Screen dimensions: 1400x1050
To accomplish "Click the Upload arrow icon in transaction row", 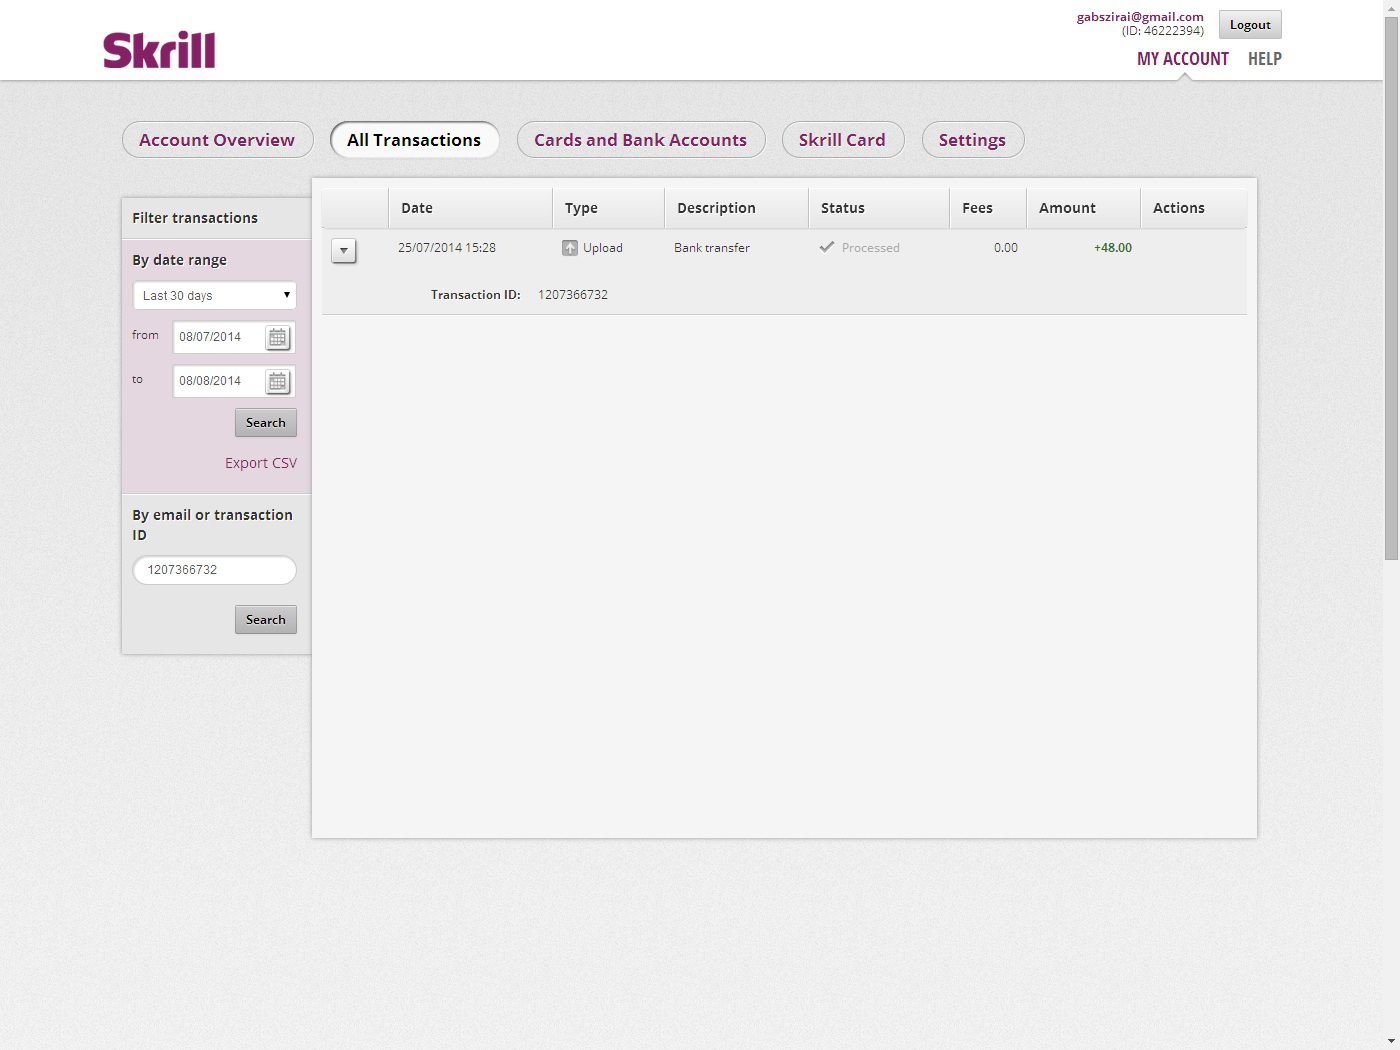I will click(570, 248).
